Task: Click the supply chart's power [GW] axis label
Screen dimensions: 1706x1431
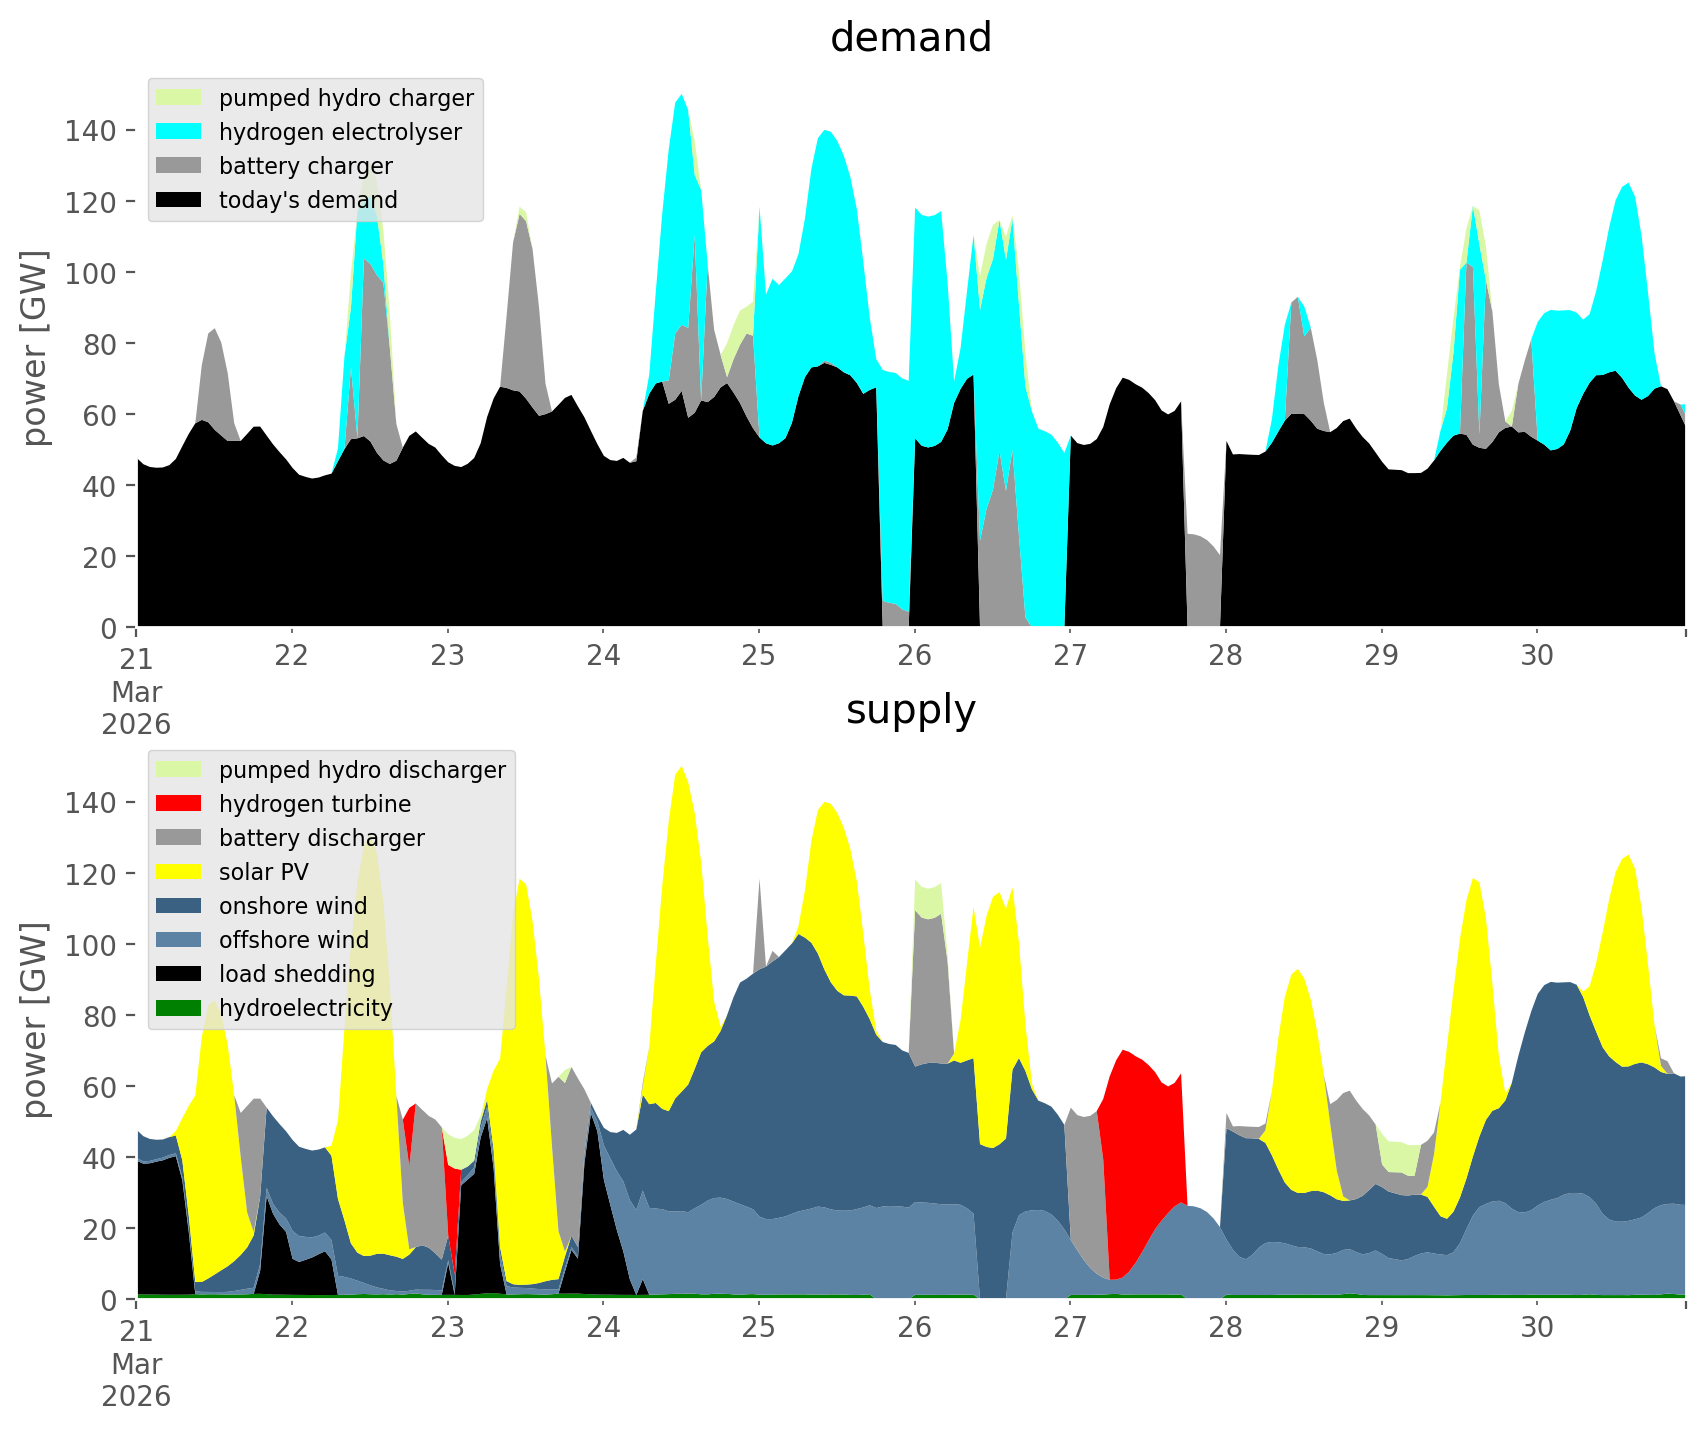Action: [35, 1019]
